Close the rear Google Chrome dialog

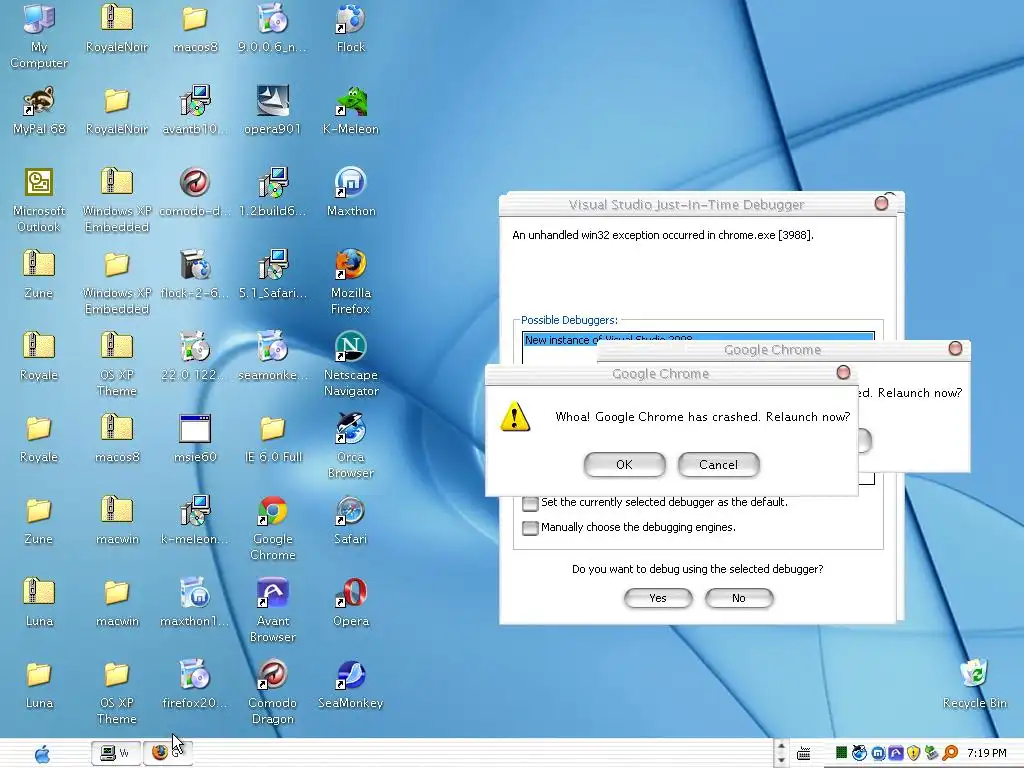pos(955,348)
